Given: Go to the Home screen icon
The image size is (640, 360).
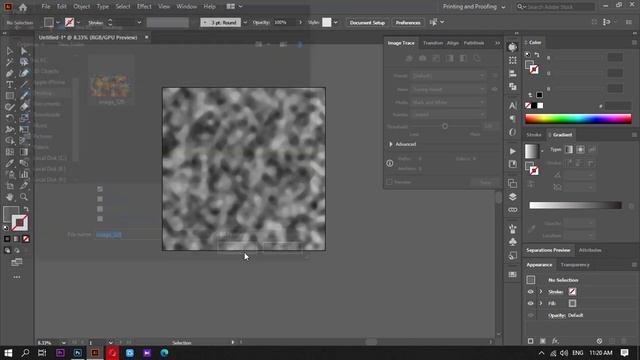Looking at the screenshot, I should [23, 7].
